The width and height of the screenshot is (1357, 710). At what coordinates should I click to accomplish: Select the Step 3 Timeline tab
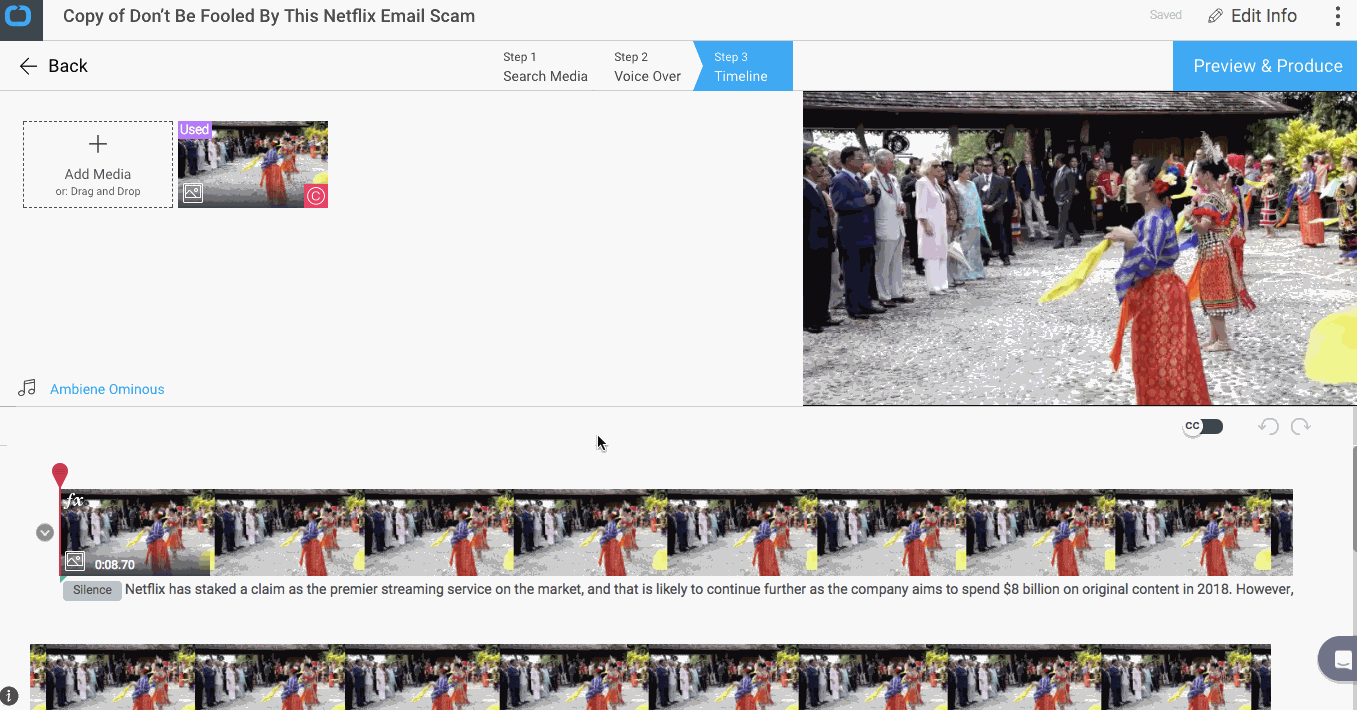741,66
